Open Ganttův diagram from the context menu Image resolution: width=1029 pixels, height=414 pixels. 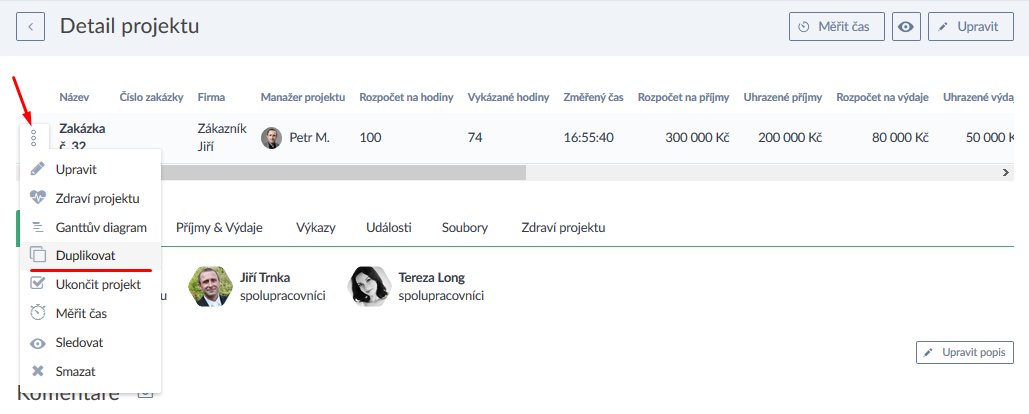click(x=101, y=227)
